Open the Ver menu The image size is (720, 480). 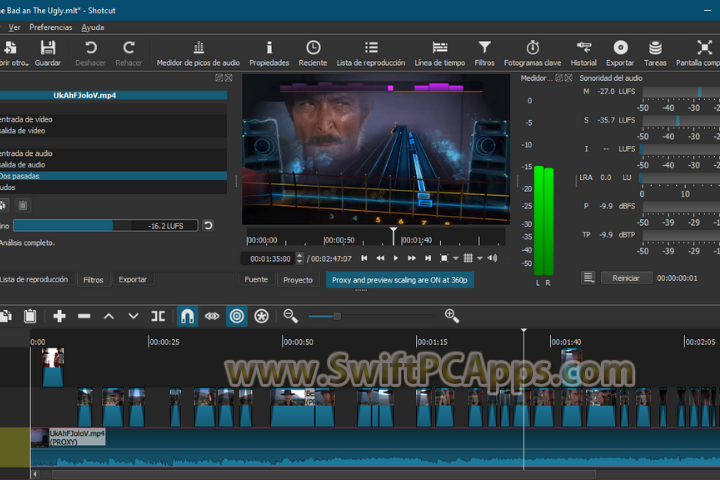click(14, 28)
